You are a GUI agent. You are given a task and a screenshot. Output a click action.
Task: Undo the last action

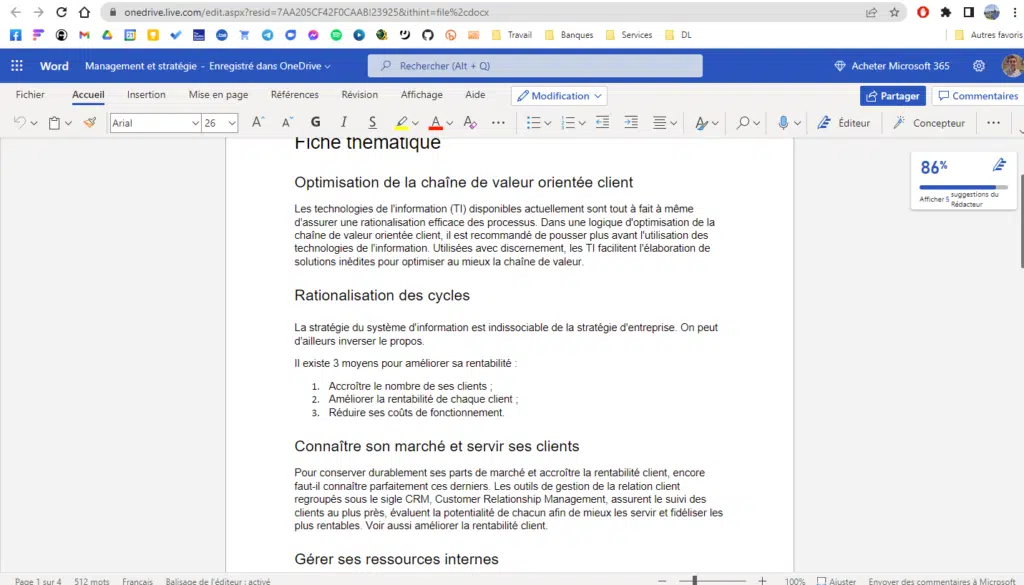coord(20,123)
